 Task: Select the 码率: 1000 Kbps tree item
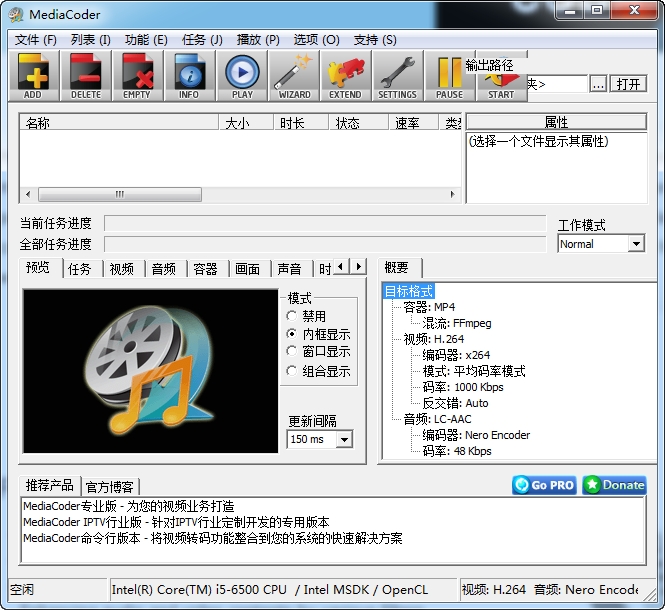click(463, 387)
